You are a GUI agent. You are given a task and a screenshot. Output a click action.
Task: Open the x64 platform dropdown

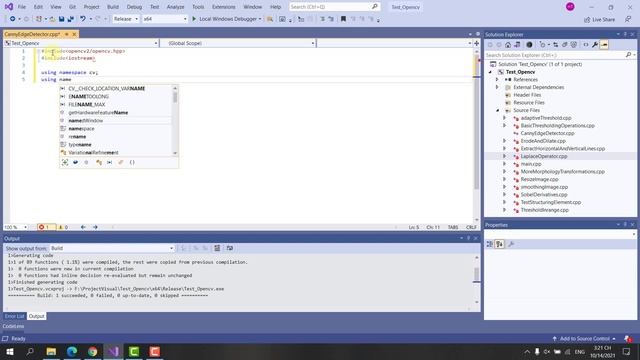165,19
